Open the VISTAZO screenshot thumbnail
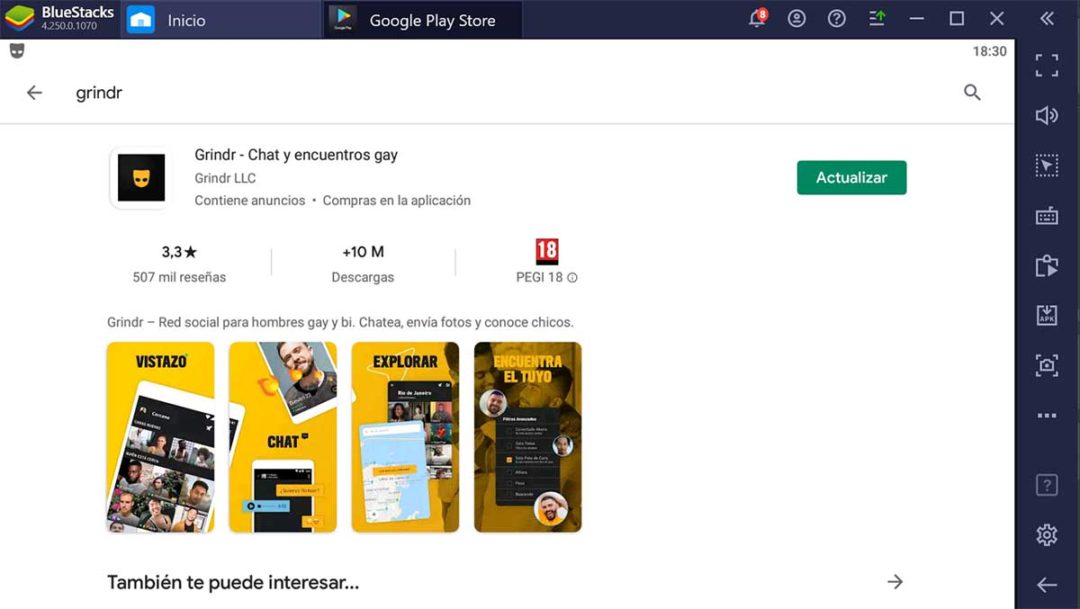Viewport: 1080px width, 609px height. pyautogui.click(x=160, y=437)
